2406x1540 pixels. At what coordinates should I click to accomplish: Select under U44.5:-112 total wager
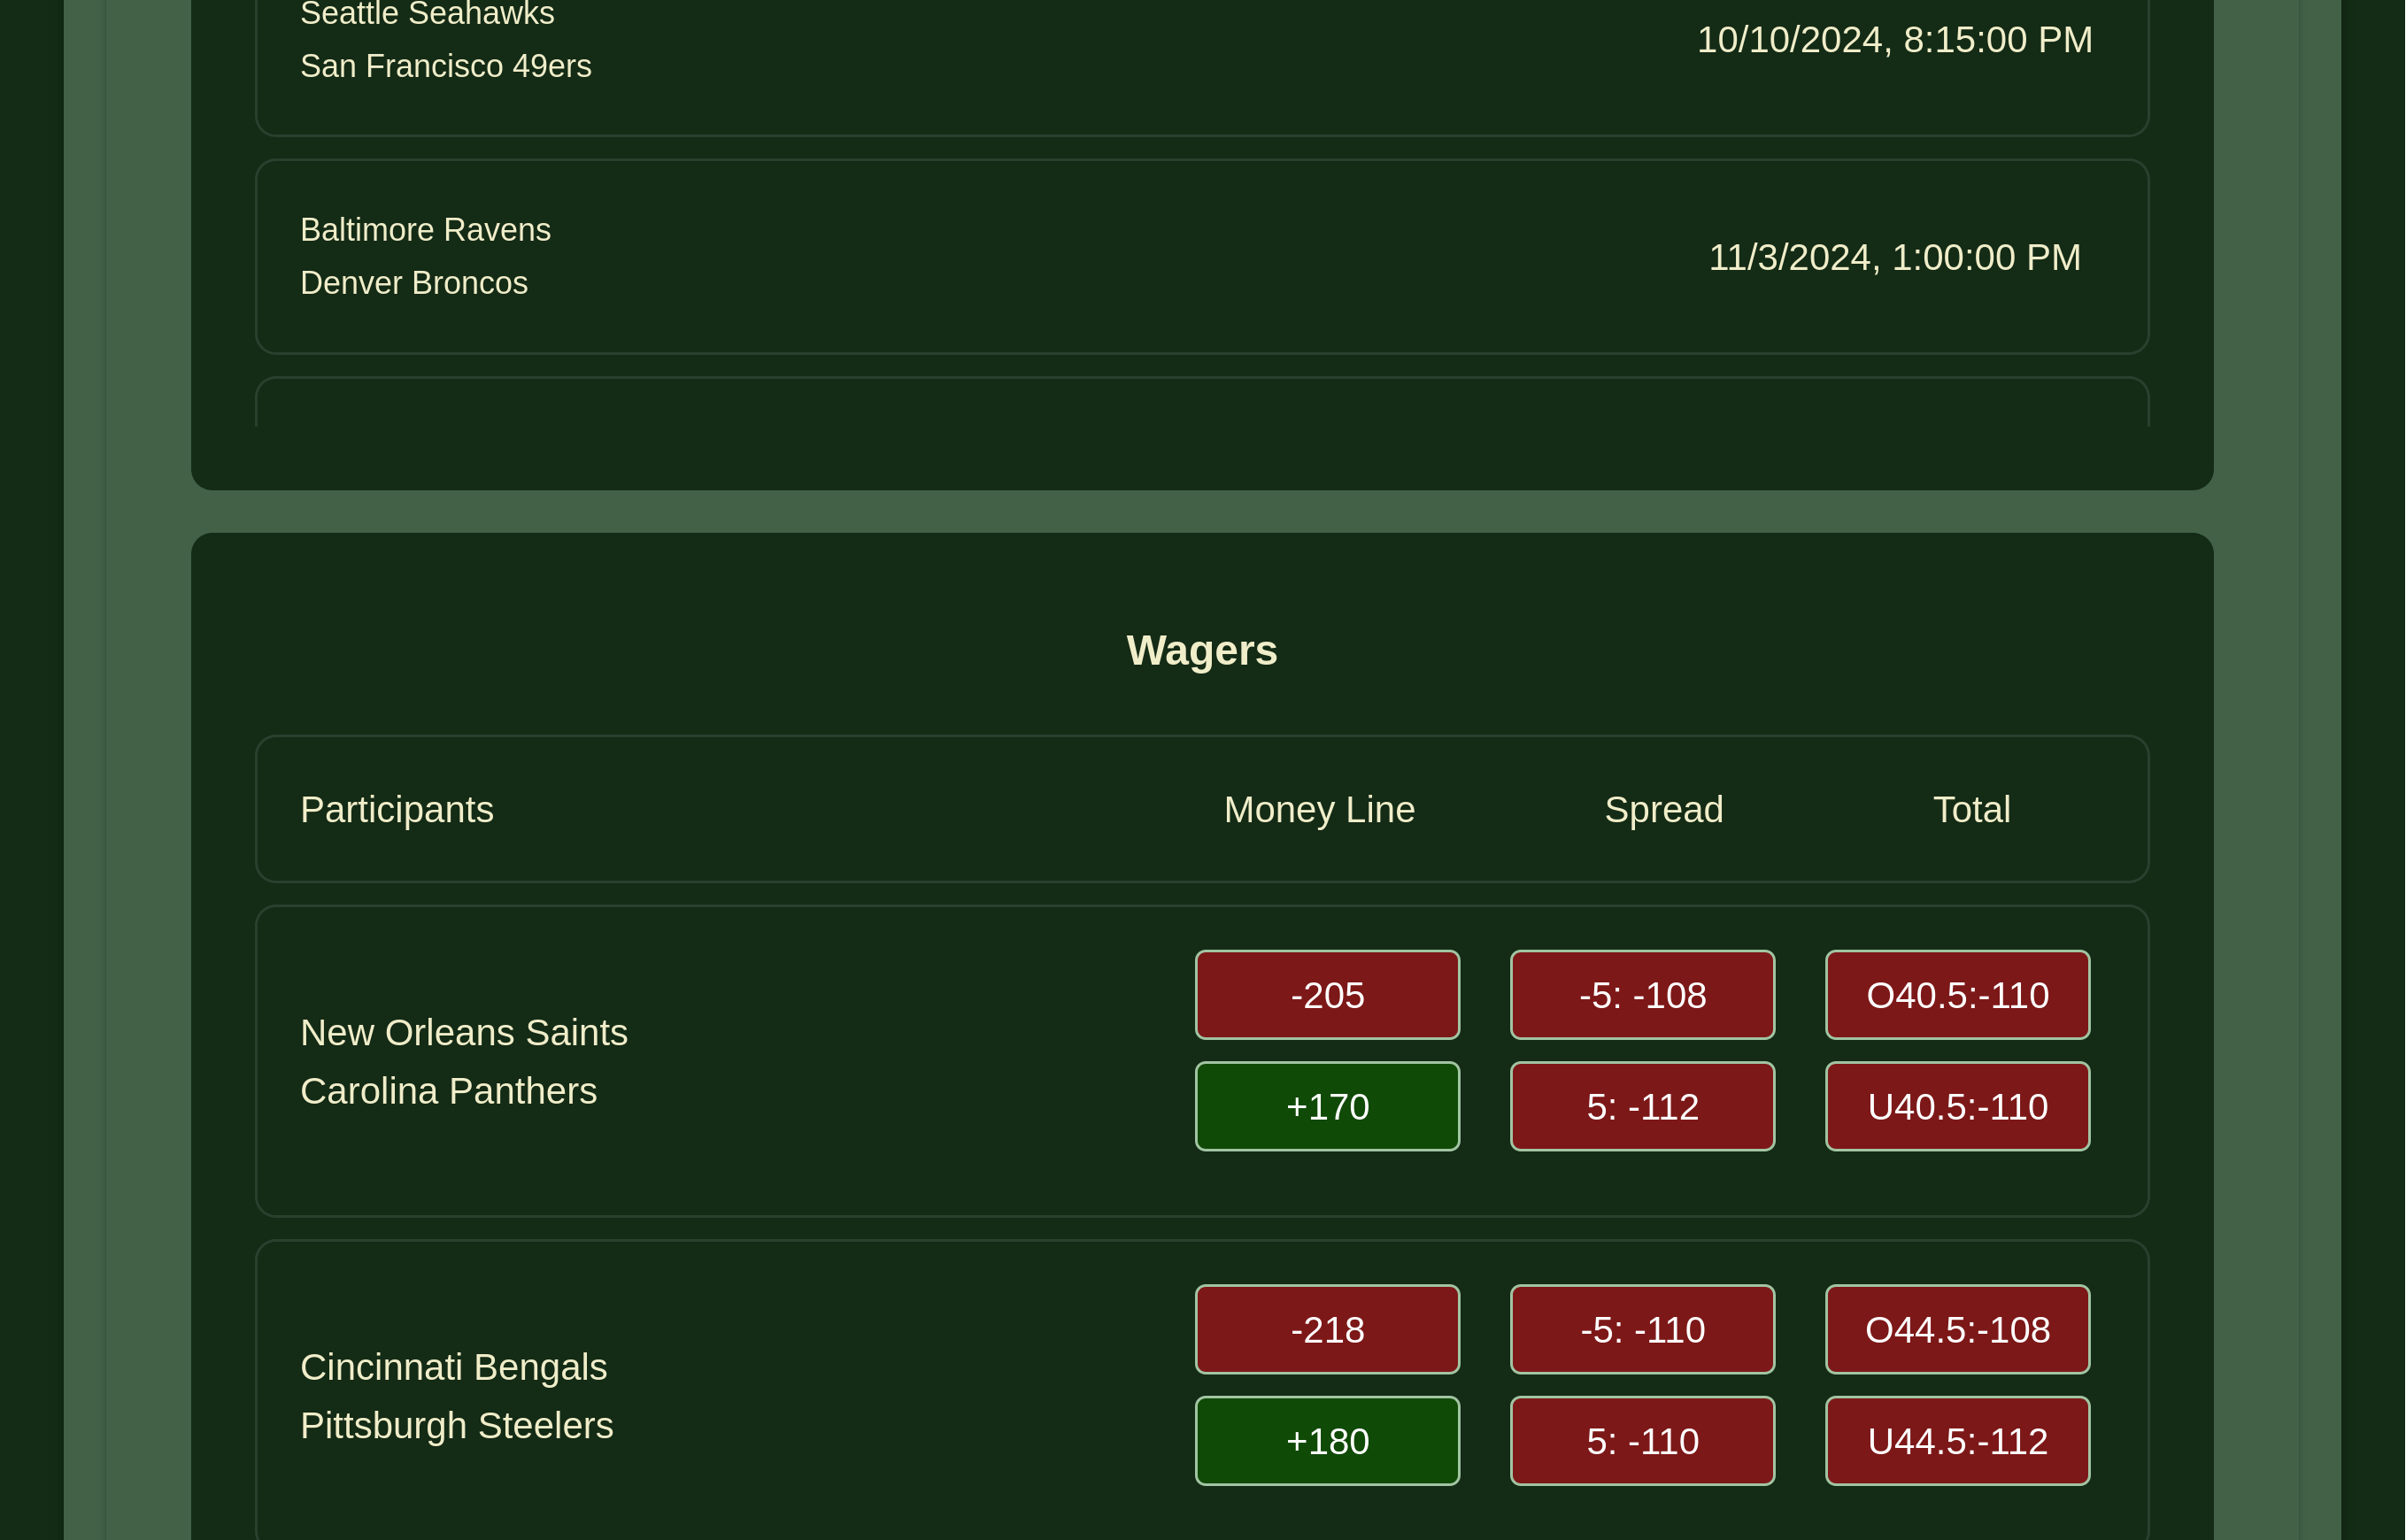(x=1957, y=1441)
